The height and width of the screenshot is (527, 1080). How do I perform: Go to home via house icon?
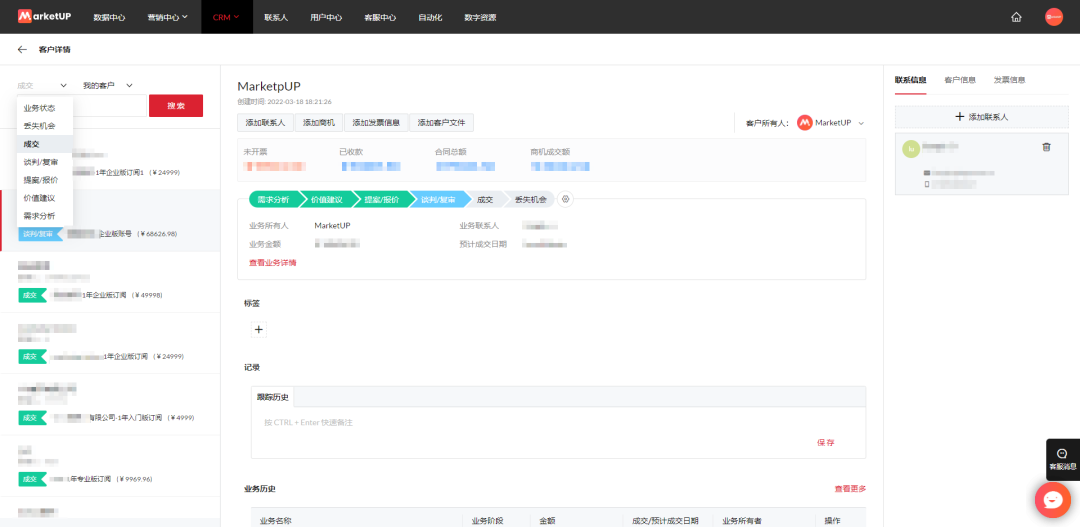tap(1016, 17)
